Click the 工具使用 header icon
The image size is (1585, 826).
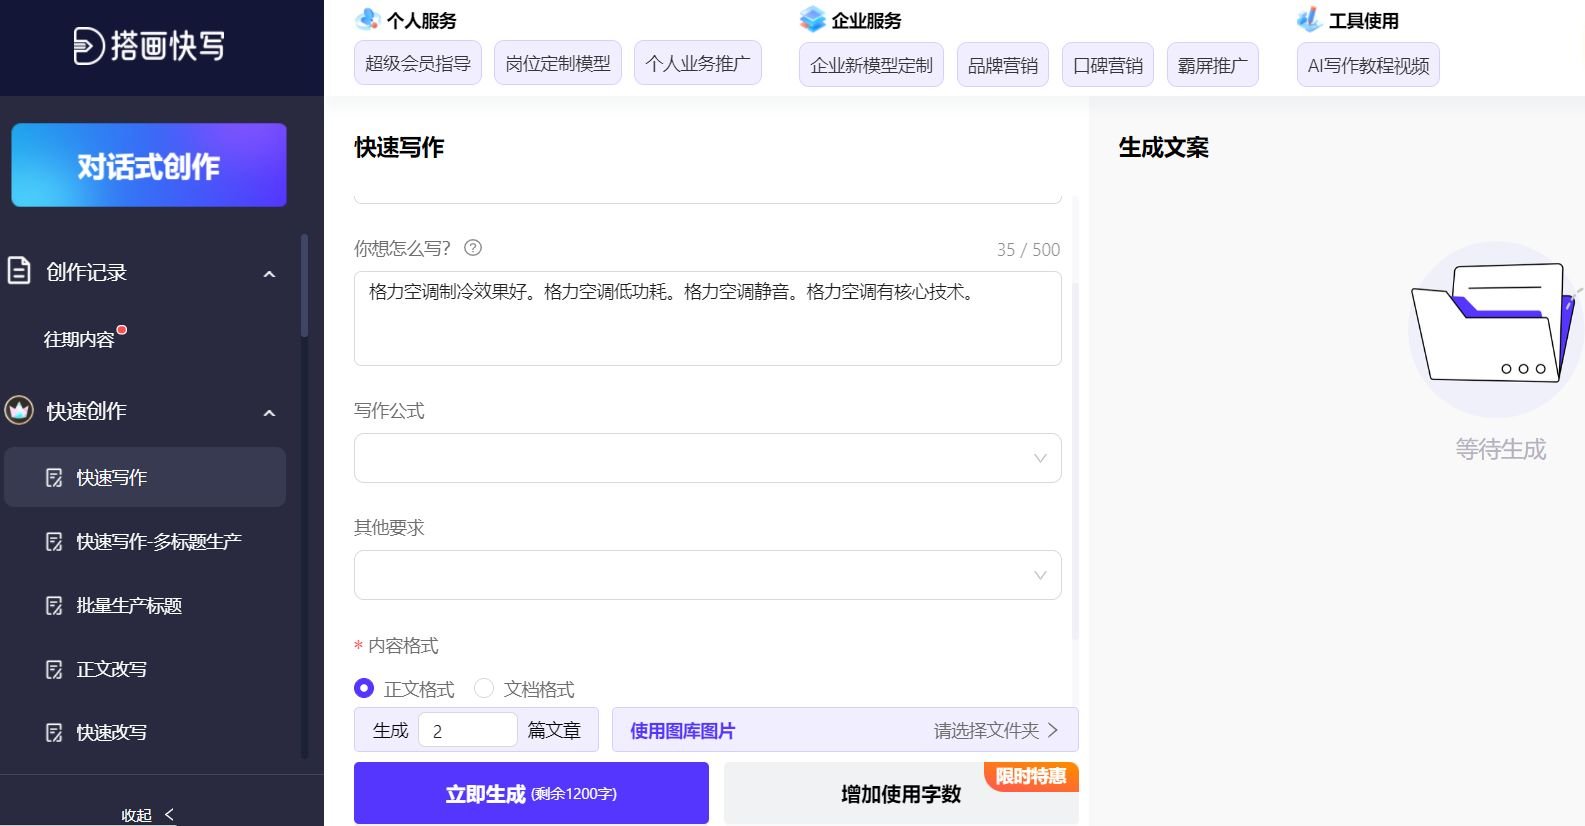[x=1309, y=19]
